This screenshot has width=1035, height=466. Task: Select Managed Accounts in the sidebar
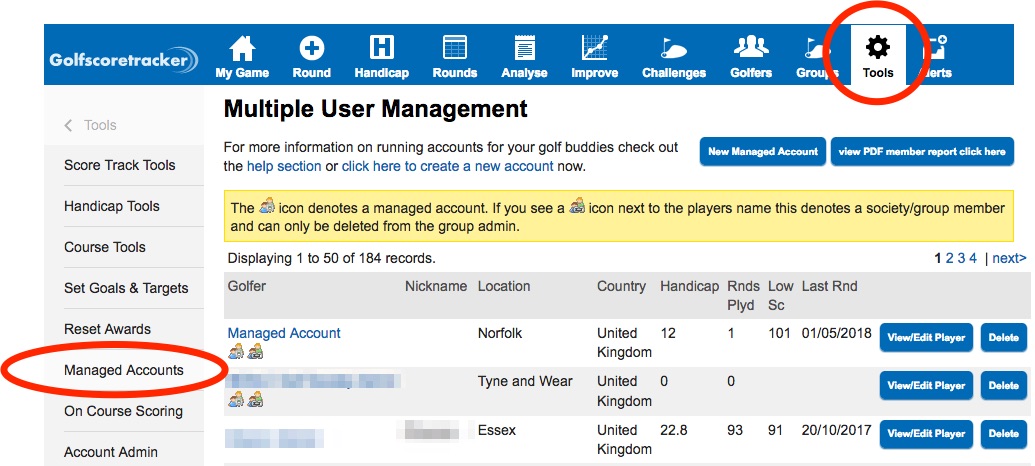pyautogui.click(x=124, y=370)
